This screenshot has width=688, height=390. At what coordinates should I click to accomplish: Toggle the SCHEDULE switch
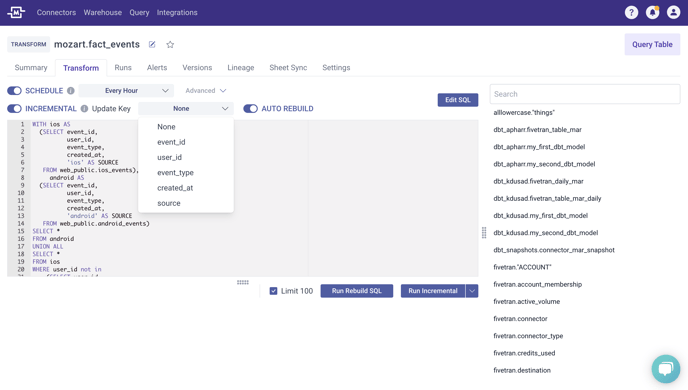[14, 91]
